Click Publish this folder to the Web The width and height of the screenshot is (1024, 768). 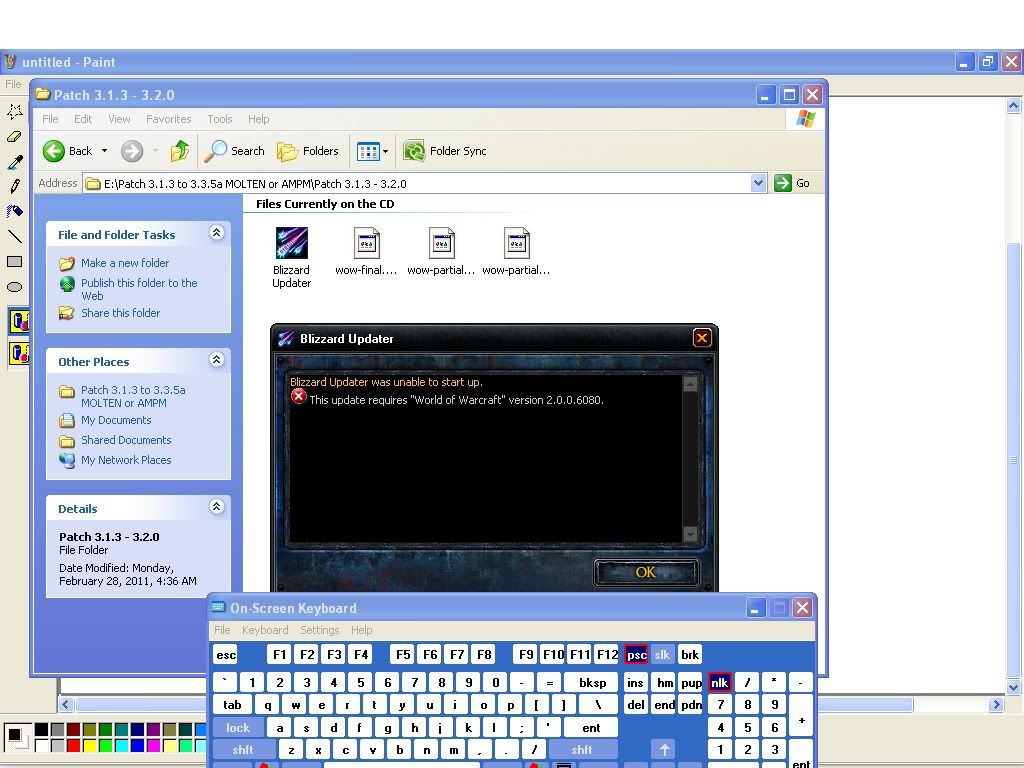[139, 289]
